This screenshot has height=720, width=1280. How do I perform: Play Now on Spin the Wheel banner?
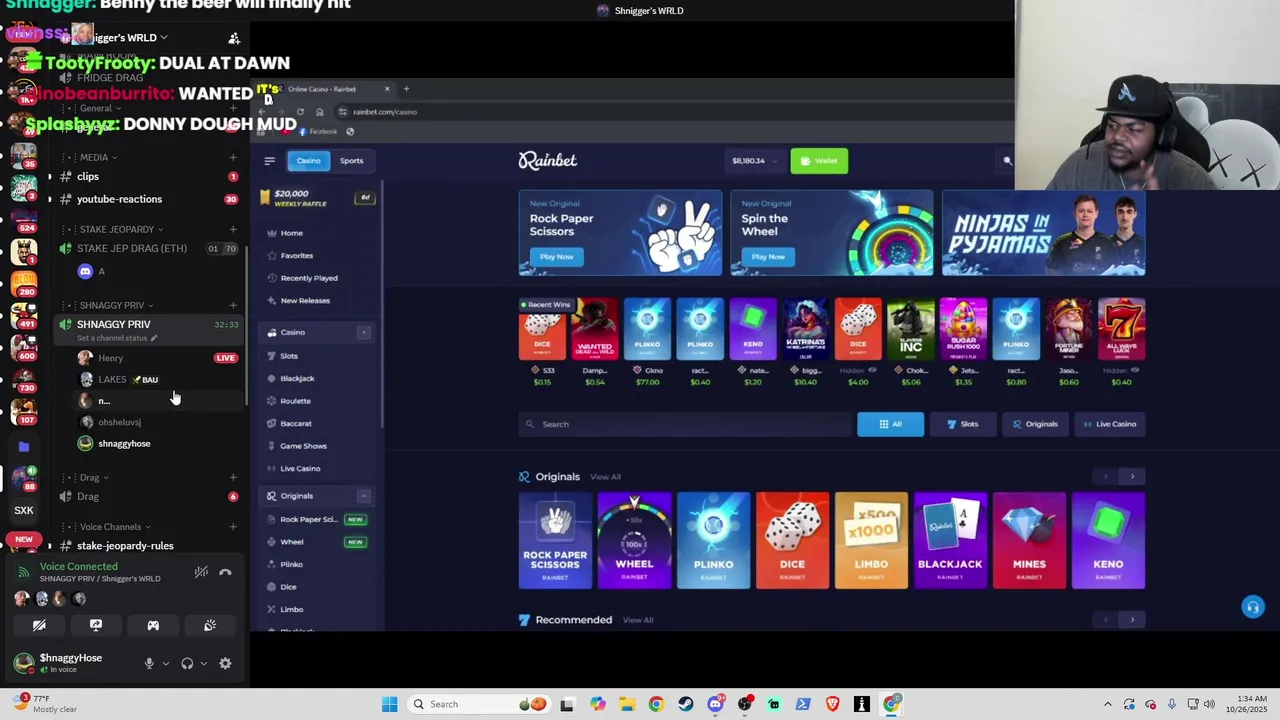768,257
